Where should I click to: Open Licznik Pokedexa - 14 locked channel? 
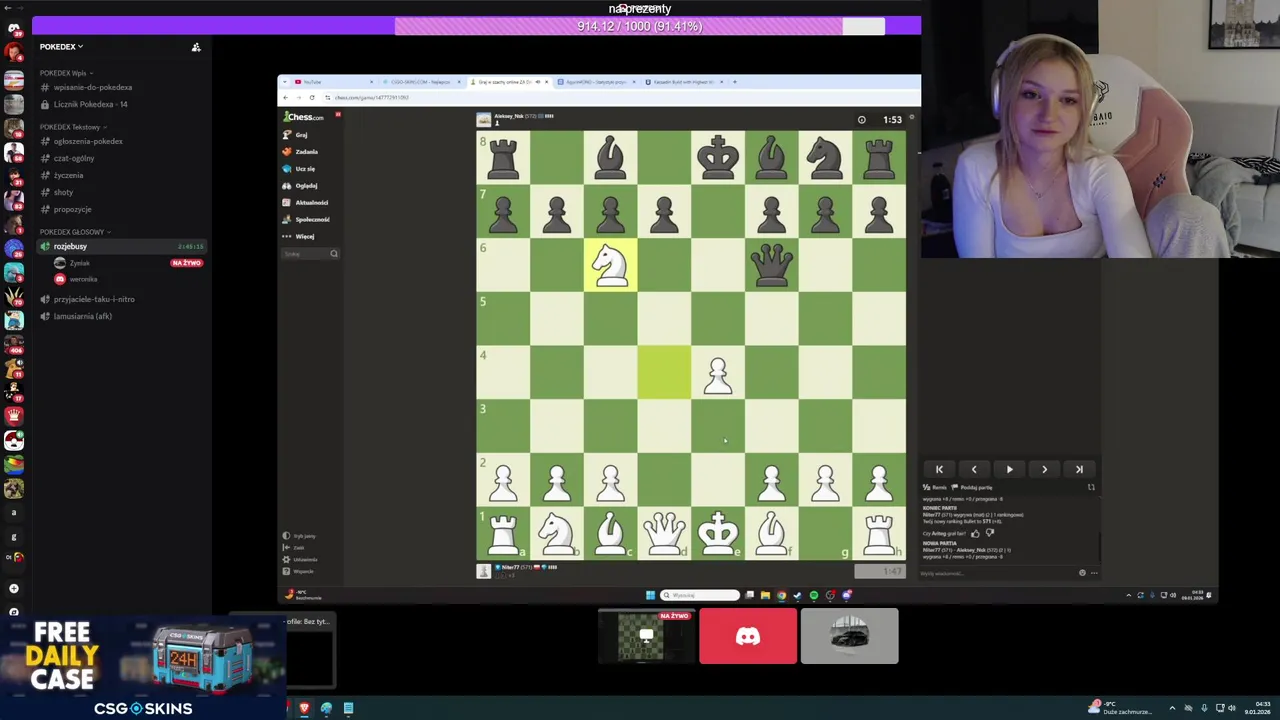pos(85,105)
